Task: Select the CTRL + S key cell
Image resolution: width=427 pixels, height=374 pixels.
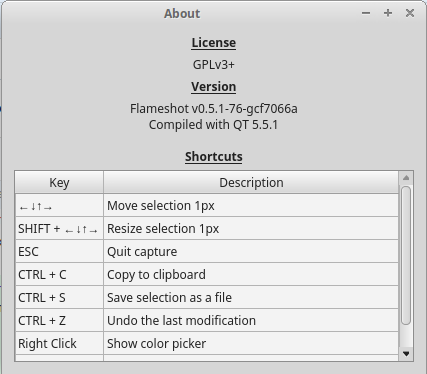Action: click(59, 298)
